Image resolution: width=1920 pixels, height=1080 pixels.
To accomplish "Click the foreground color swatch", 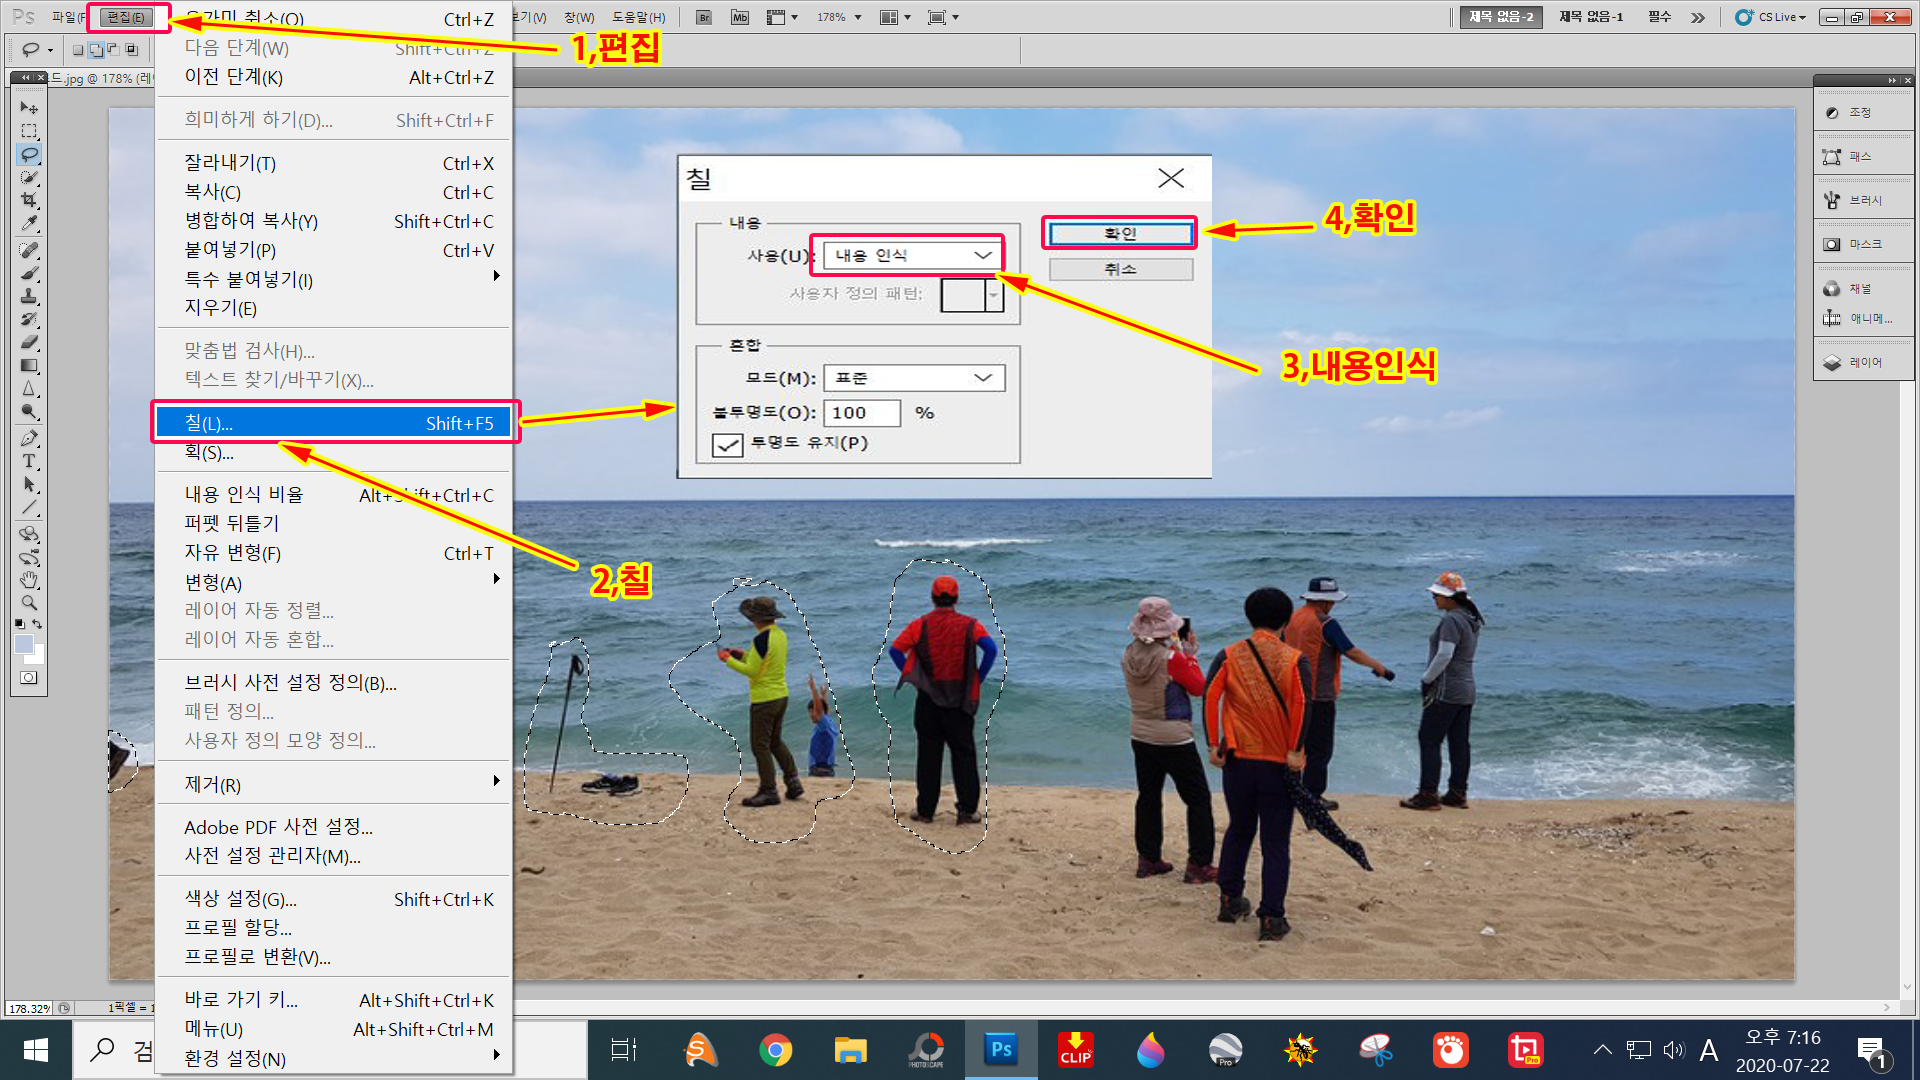I will click(x=24, y=644).
